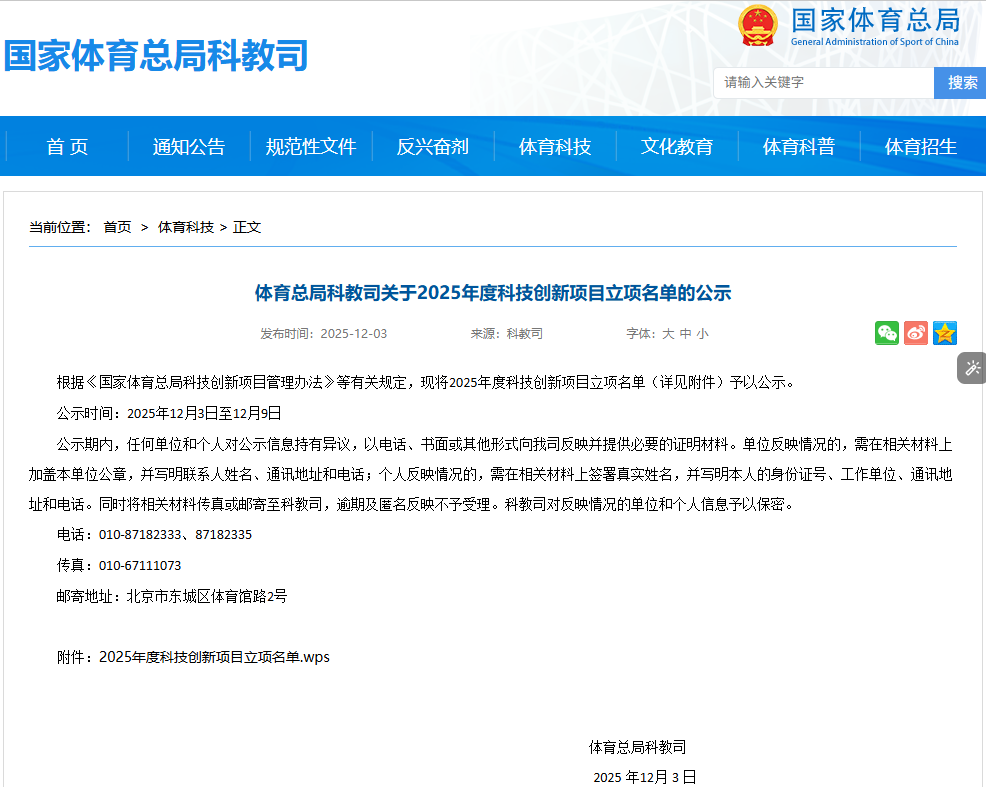Download the 2025年度科技创新项目立项名单.wps attachment
Screen dimensions: 986x787
tap(214, 657)
